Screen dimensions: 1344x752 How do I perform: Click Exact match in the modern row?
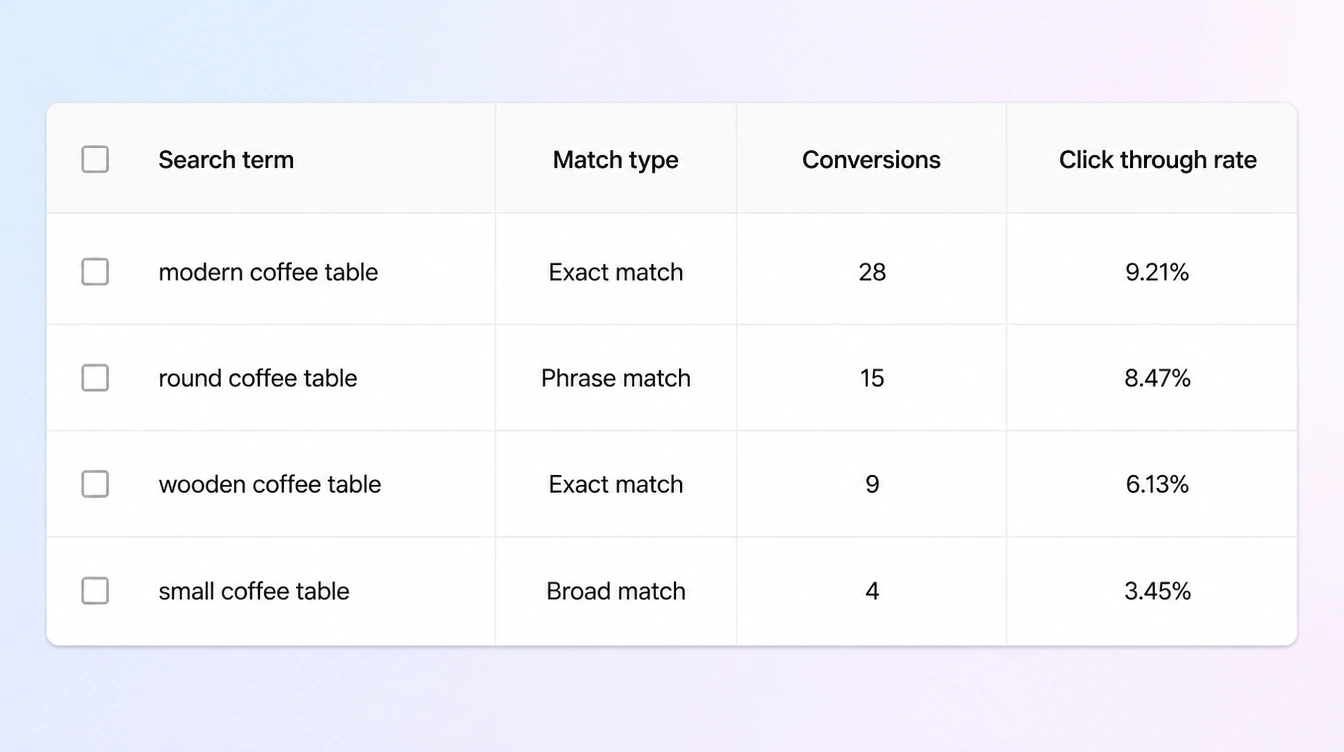(616, 272)
